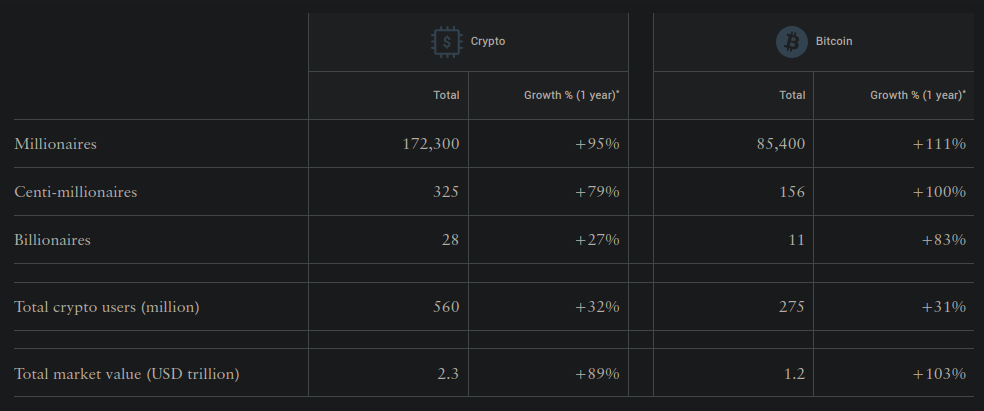Image resolution: width=984 pixels, height=411 pixels.
Task: Click the Bitcoin Total column header
Action: [792, 95]
